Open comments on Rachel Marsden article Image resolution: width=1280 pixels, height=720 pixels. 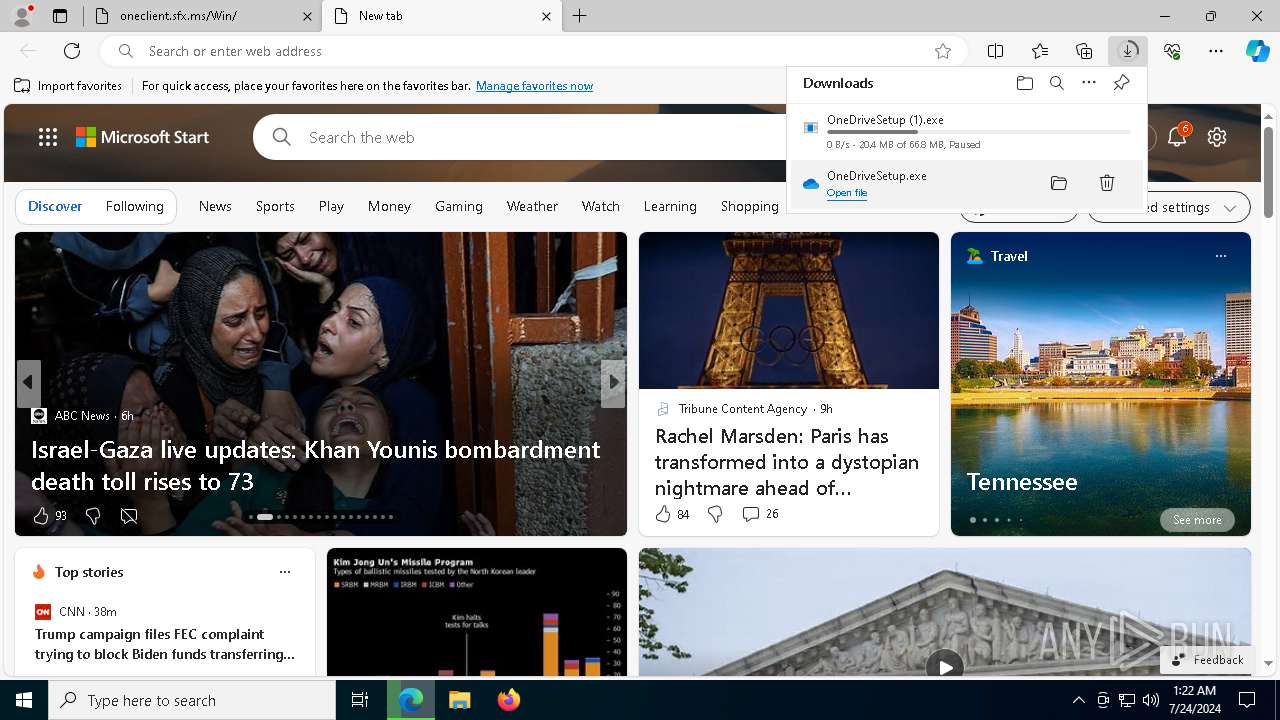760,514
